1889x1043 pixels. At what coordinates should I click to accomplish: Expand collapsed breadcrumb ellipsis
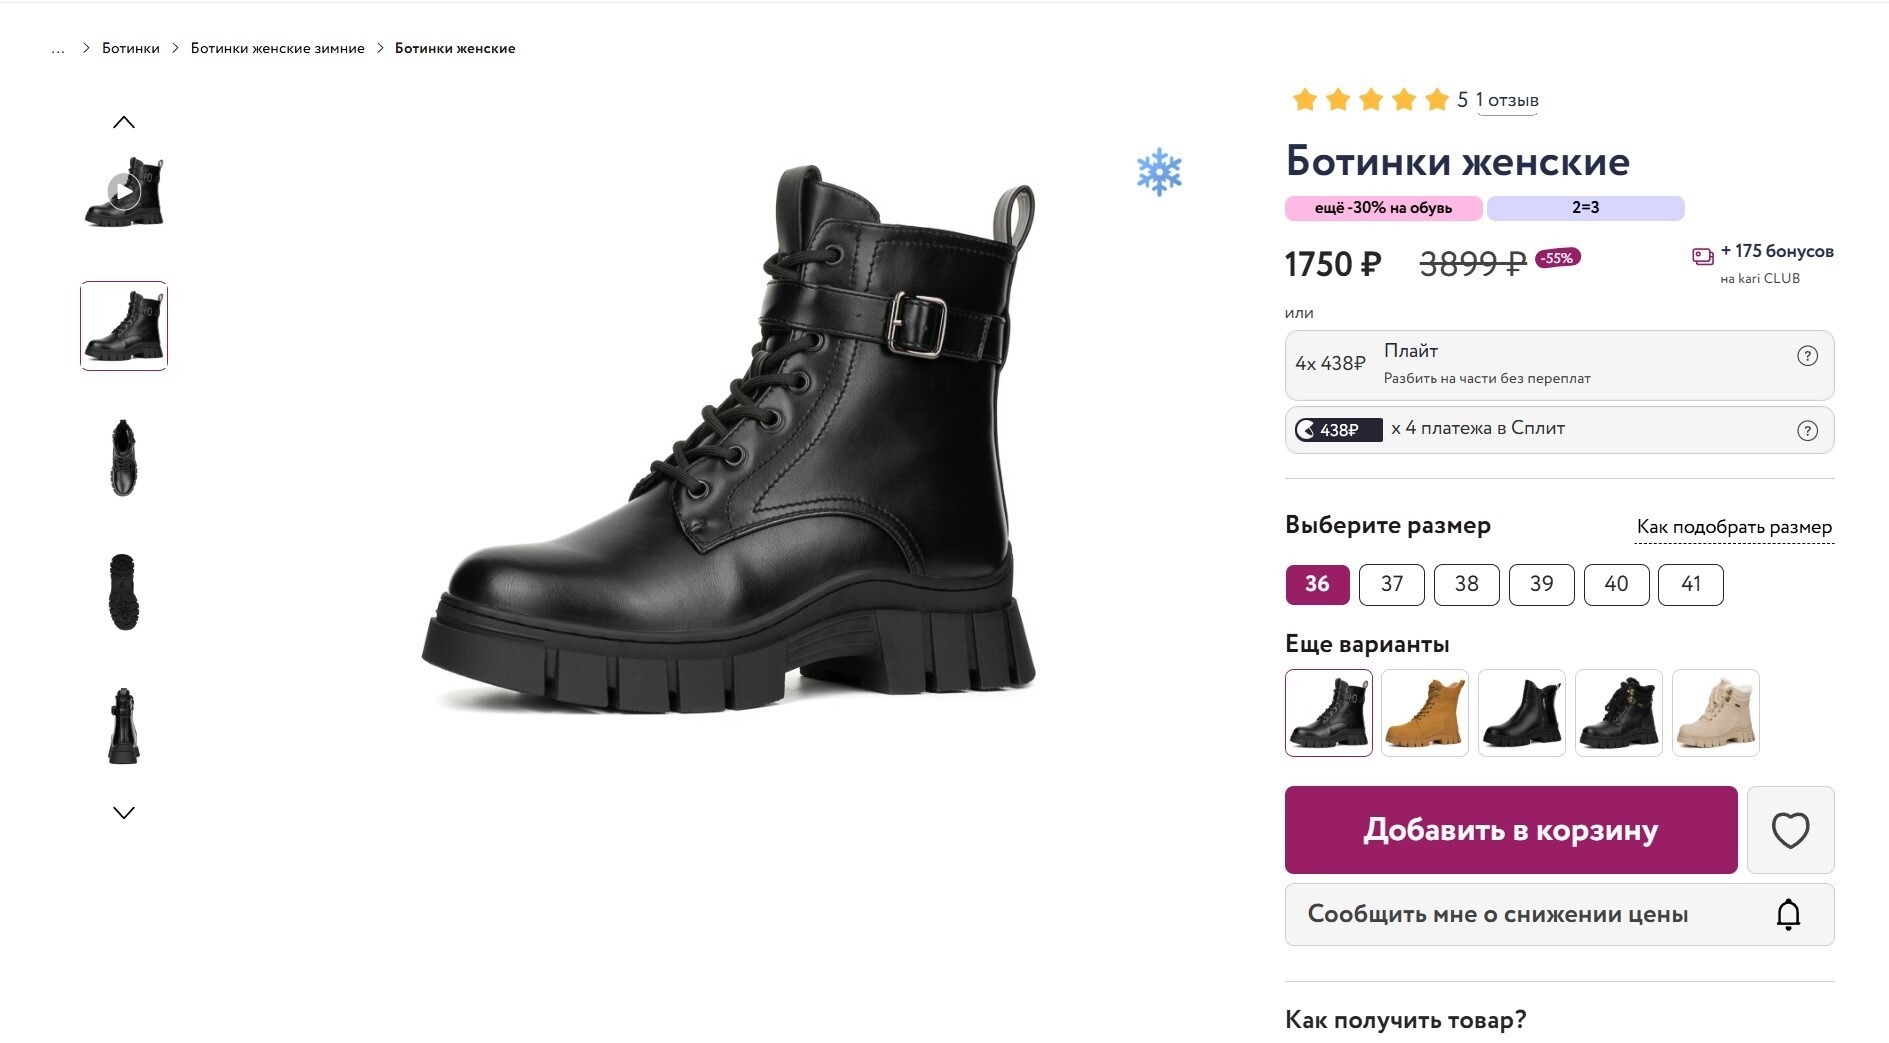(x=58, y=48)
